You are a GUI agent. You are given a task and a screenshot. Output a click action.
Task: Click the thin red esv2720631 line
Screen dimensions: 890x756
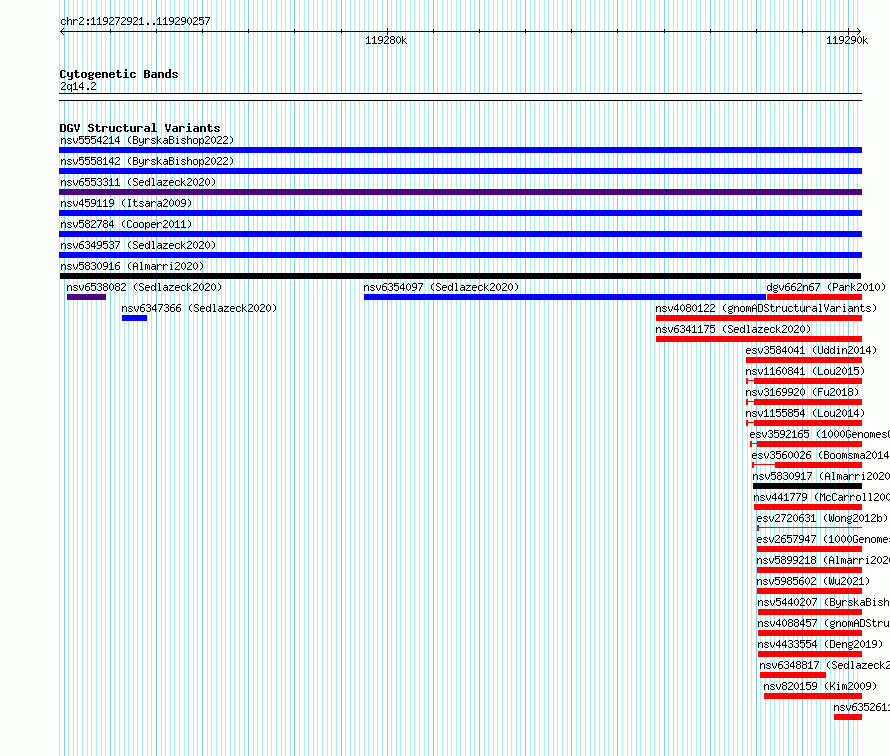[809, 528]
